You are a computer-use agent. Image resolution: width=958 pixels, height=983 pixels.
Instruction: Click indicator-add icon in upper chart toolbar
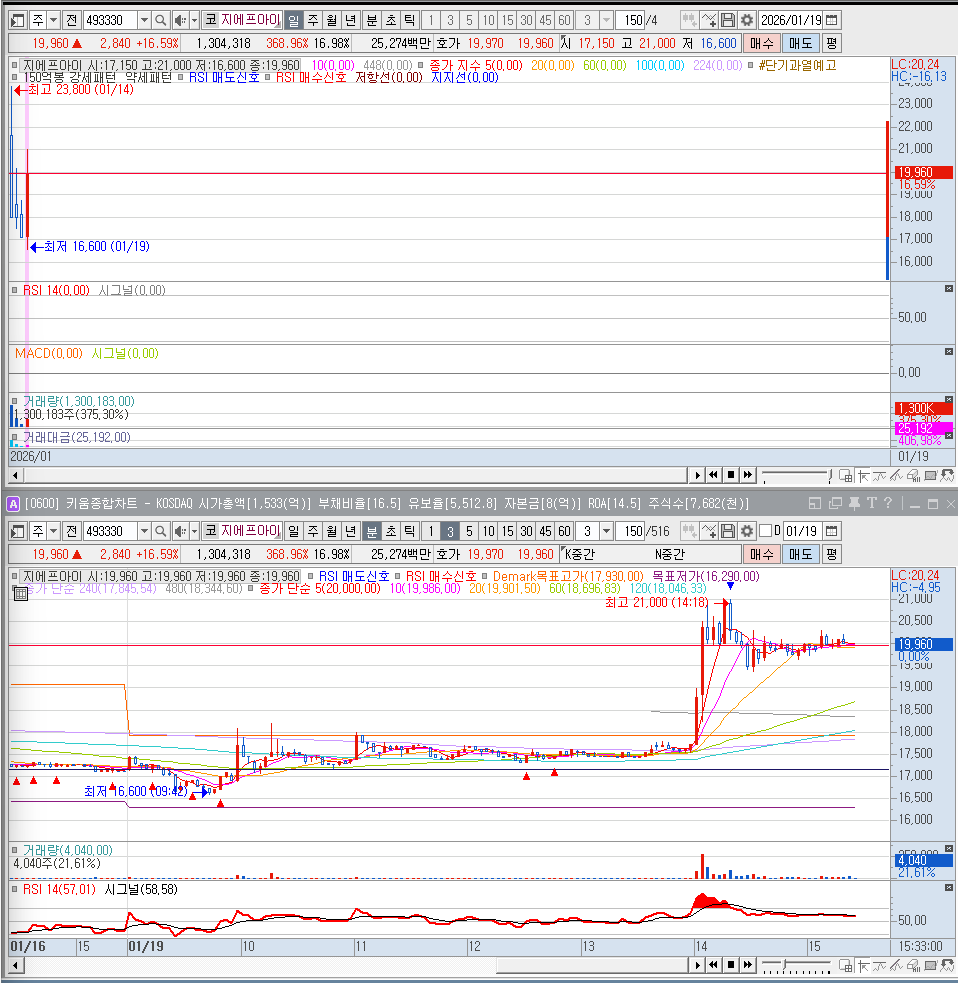[x=709, y=20]
